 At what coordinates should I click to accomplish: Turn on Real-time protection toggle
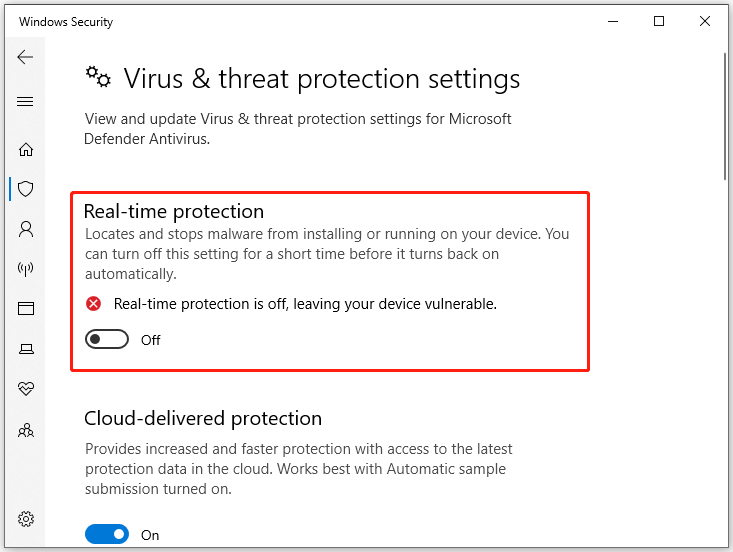click(107, 340)
